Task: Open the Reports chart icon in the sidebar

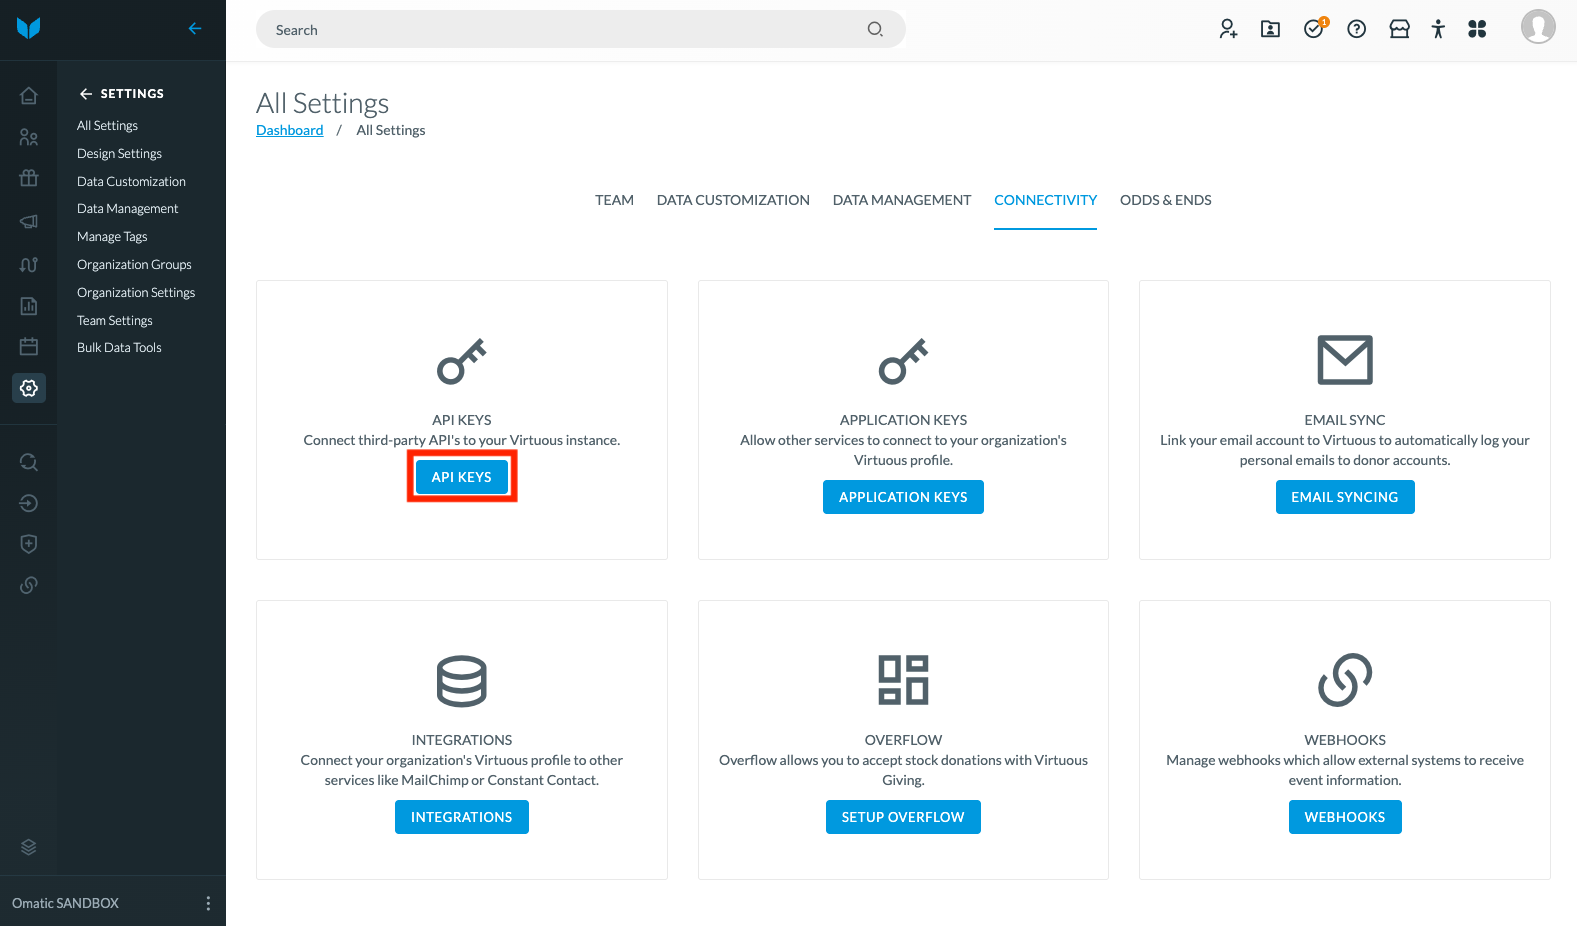Action: 29,306
